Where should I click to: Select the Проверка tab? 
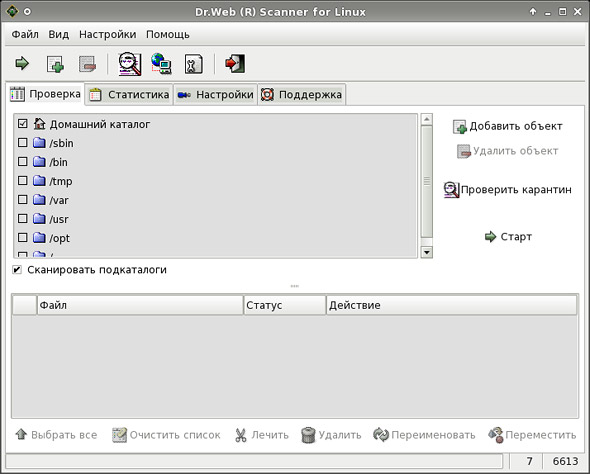click(46, 94)
